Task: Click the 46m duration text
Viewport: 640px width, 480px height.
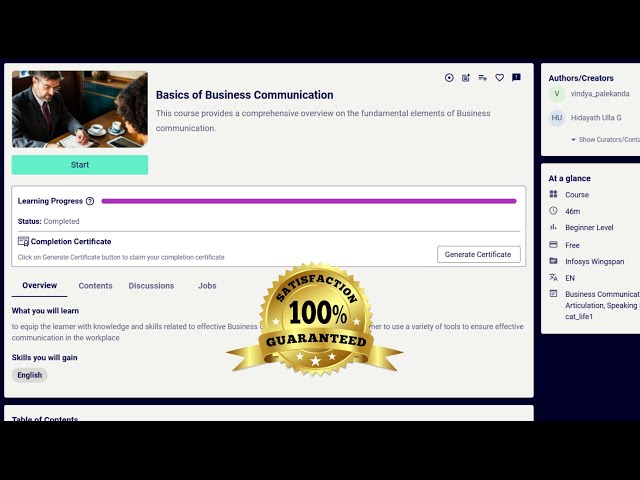Action: pyautogui.click(x=572, y=211)
